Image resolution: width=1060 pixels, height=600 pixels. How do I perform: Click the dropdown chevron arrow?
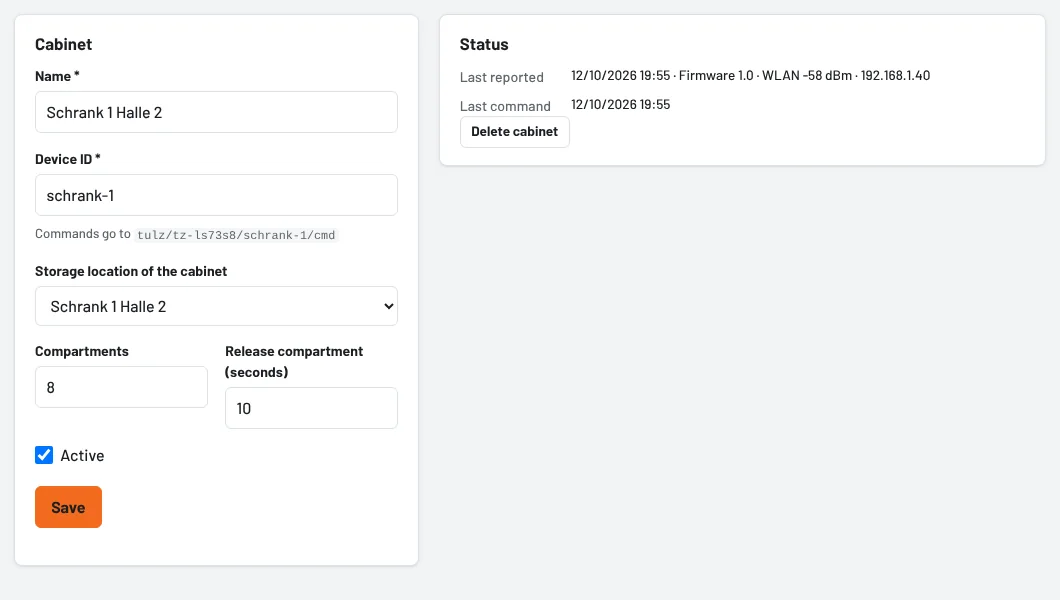389,306
